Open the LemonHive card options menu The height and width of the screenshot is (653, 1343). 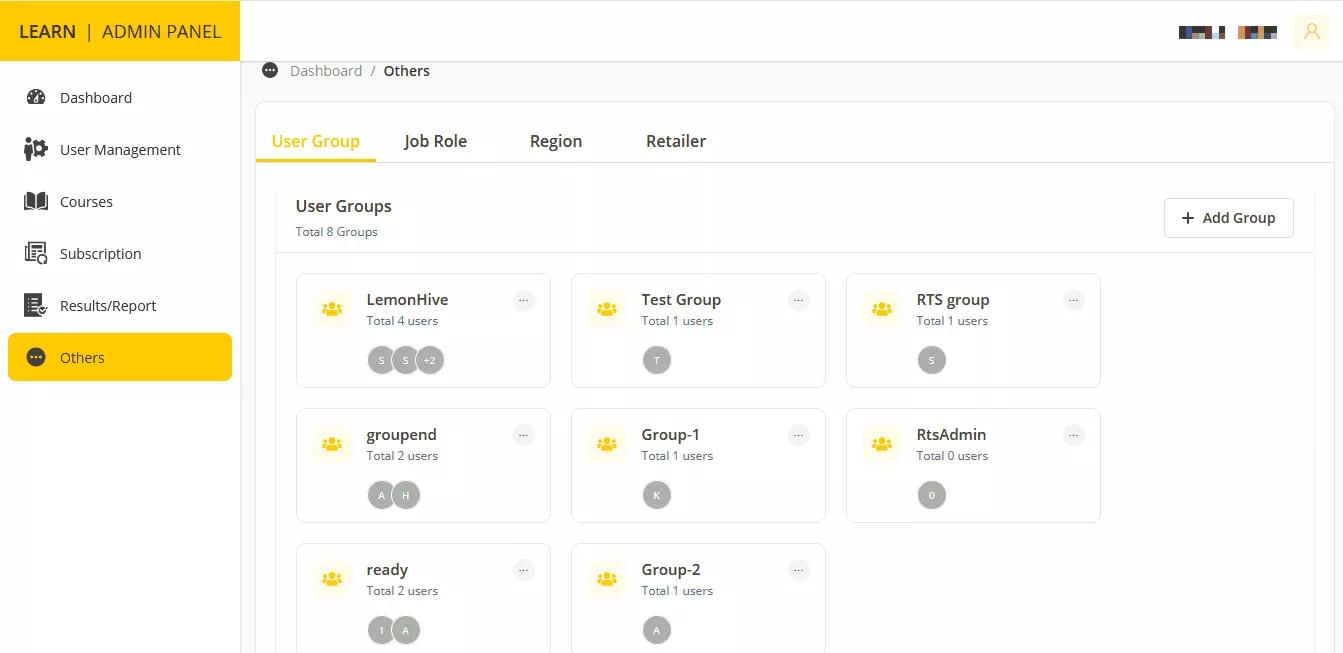click(x=524, y=300)
